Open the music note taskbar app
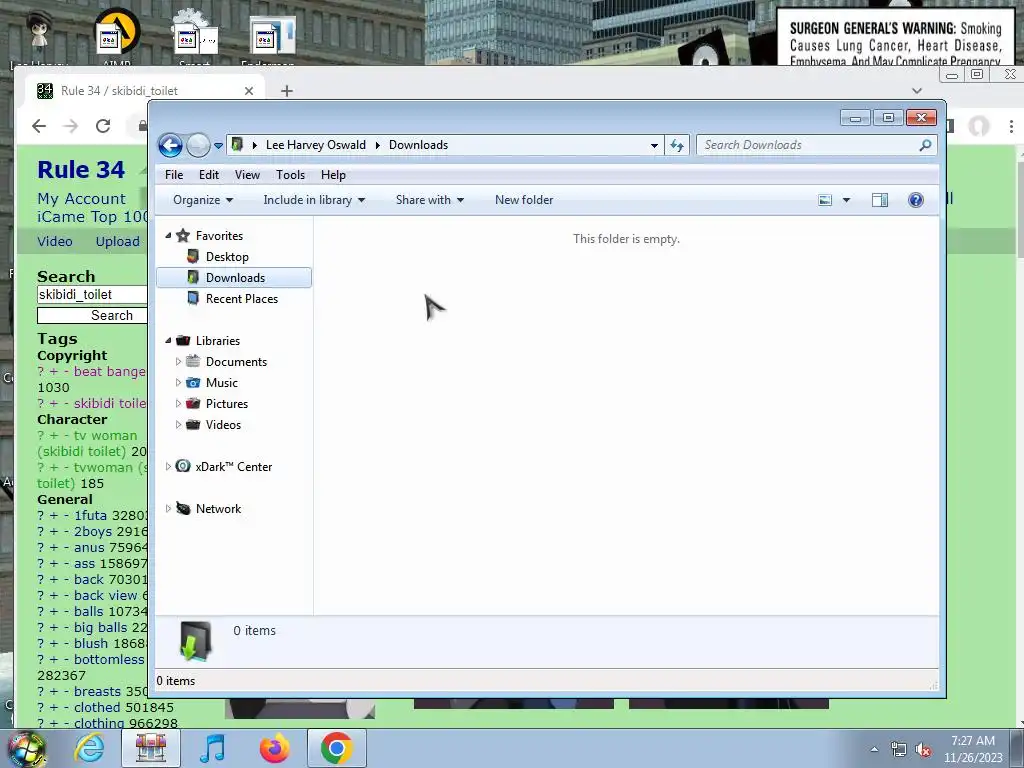Screen dimensions: 1024x768 tap(212, 748)
